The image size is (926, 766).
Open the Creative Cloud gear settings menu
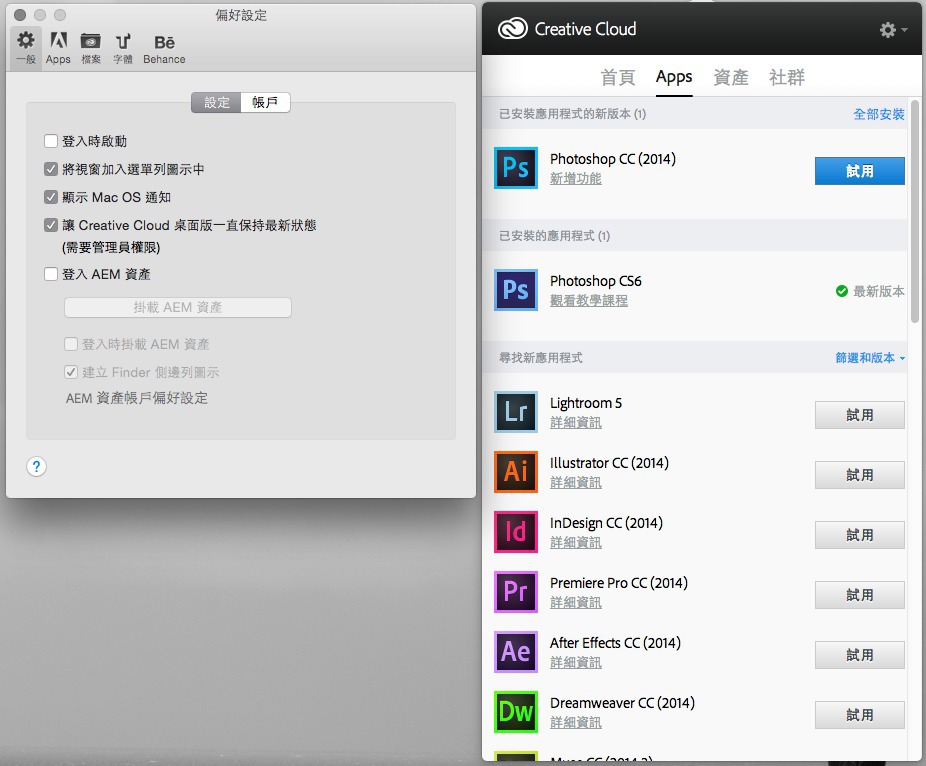(x=893, y=30)
